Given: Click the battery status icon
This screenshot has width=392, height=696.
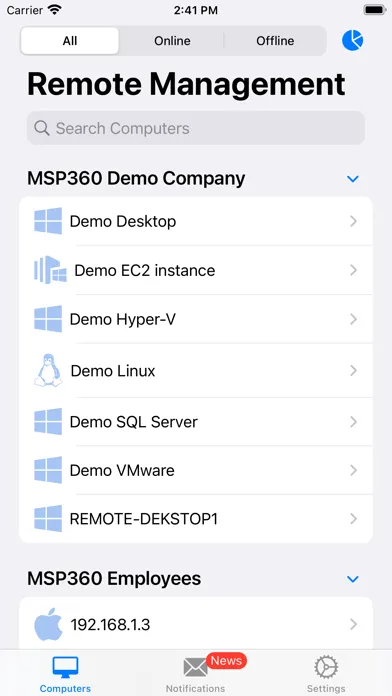Looking at the screenshot, I should (x=374, y=10).
